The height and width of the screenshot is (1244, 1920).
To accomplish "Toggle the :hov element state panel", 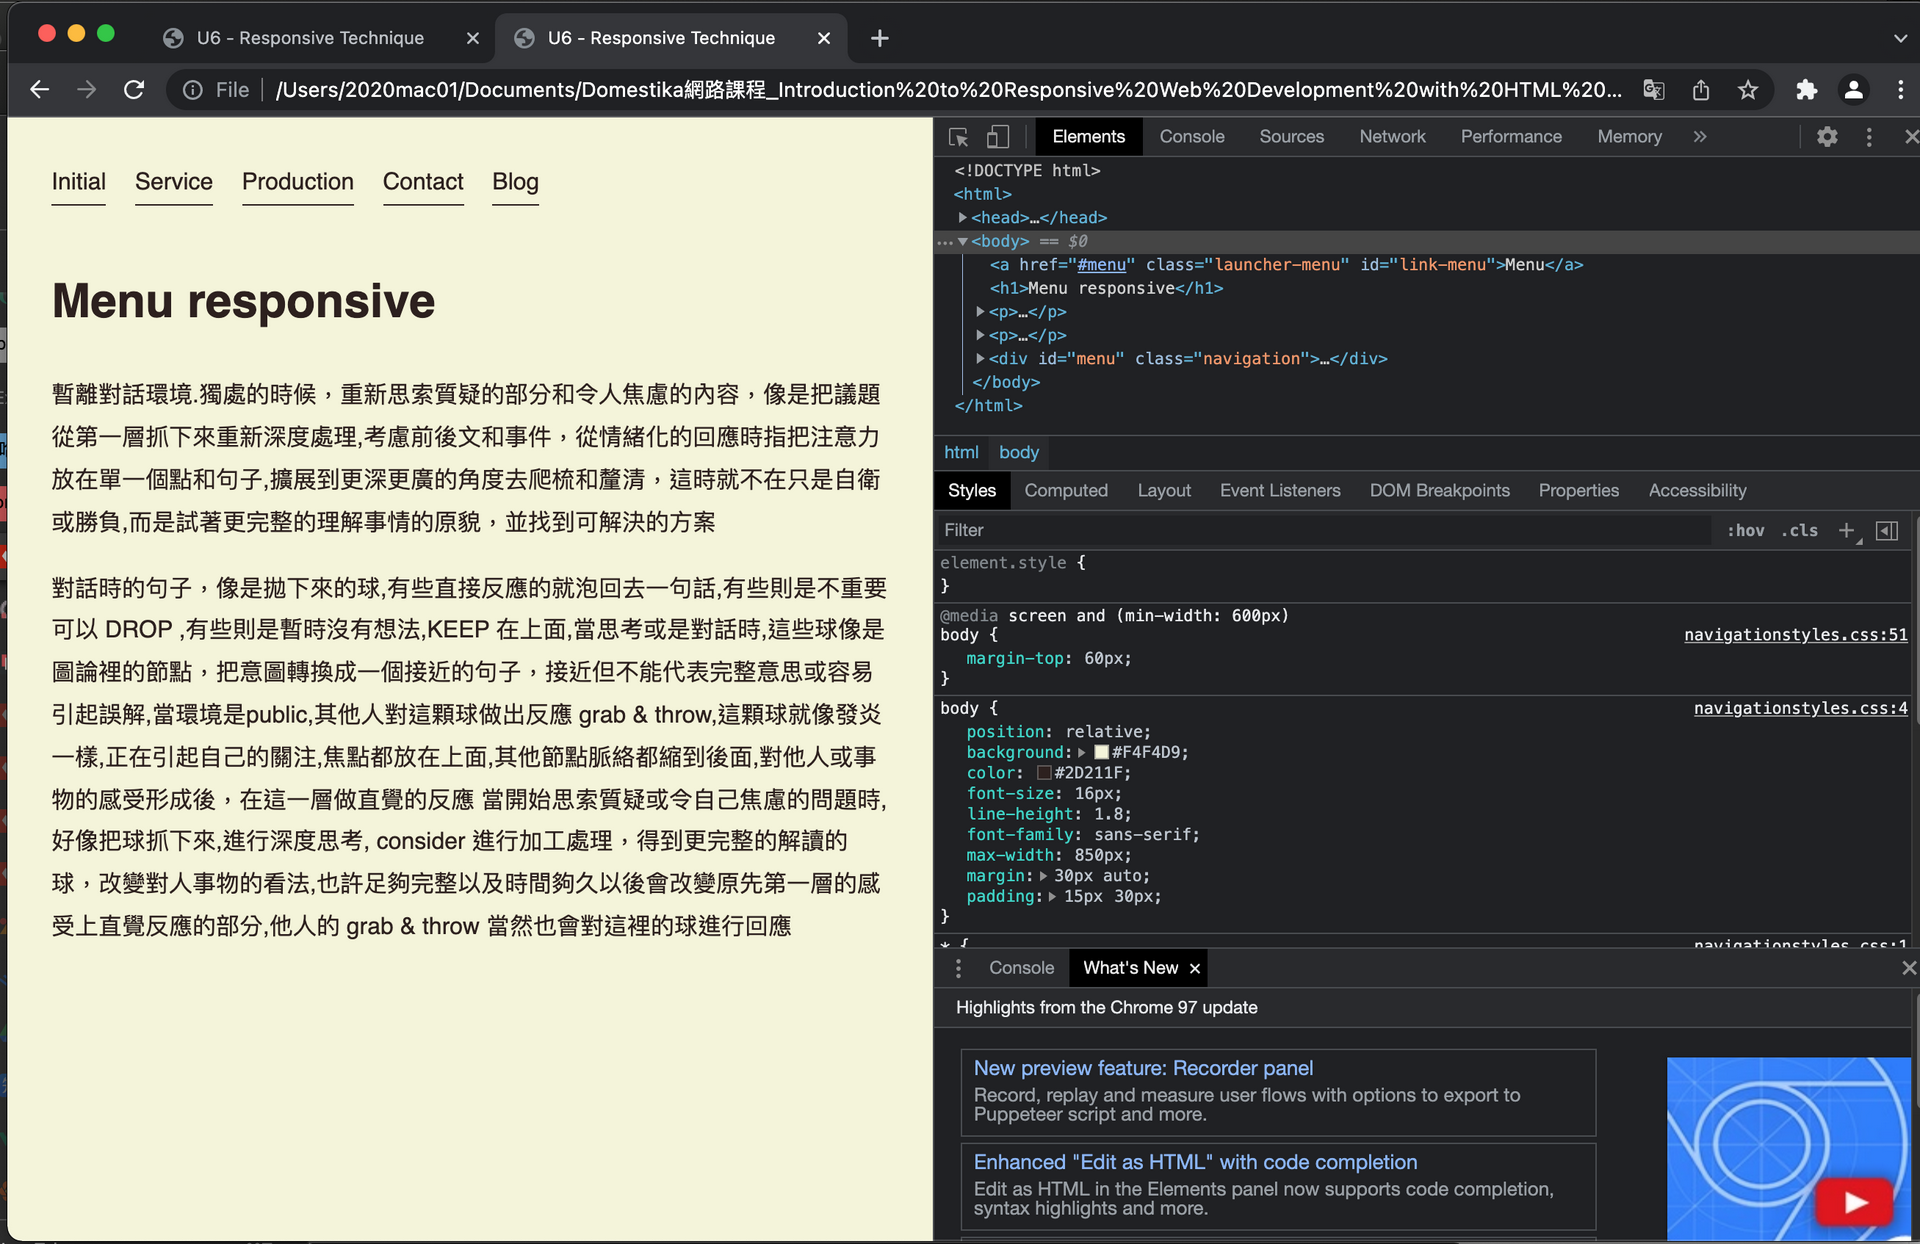I will [x=1745, y=530].
